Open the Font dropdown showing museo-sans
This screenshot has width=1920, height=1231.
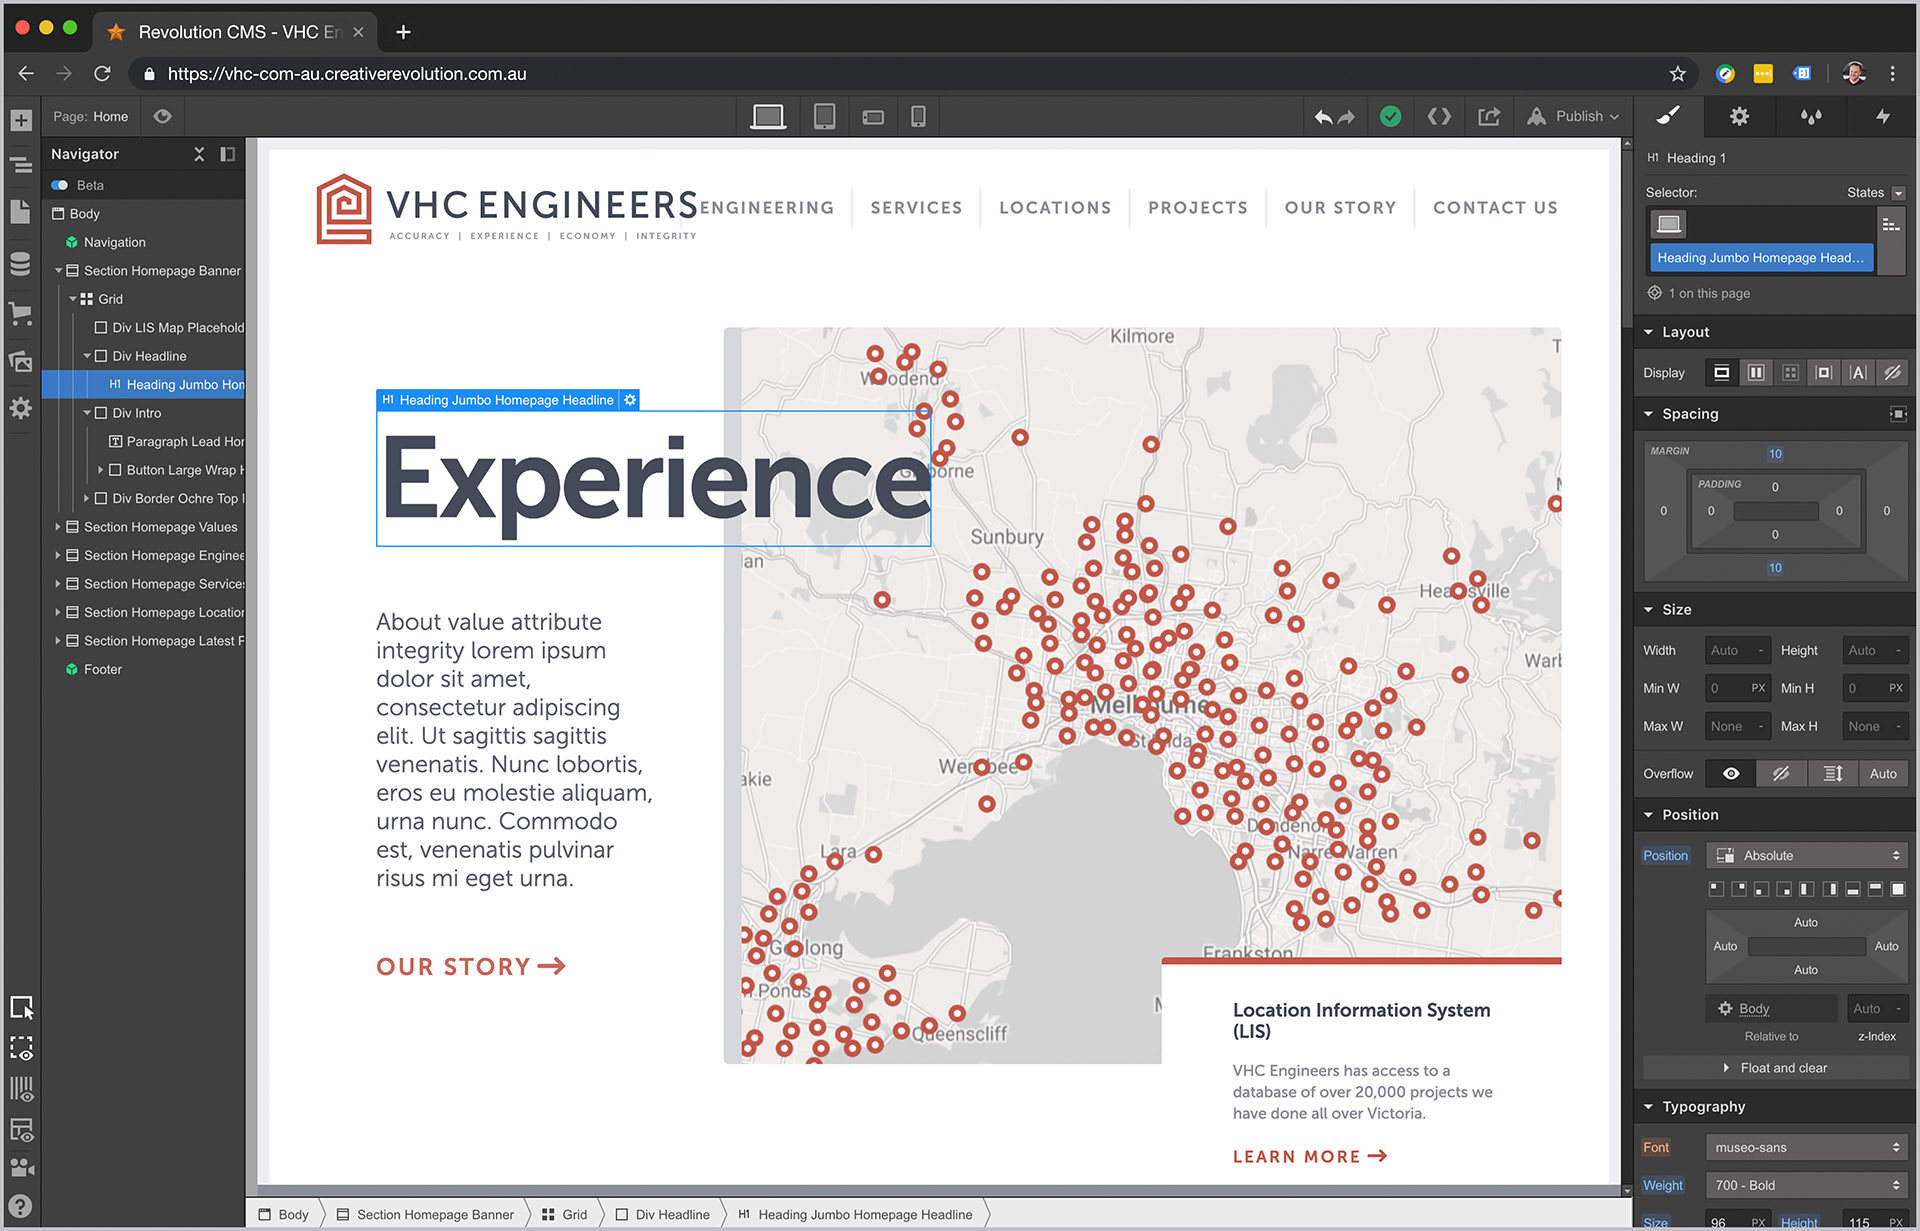pos(1806,1147)
